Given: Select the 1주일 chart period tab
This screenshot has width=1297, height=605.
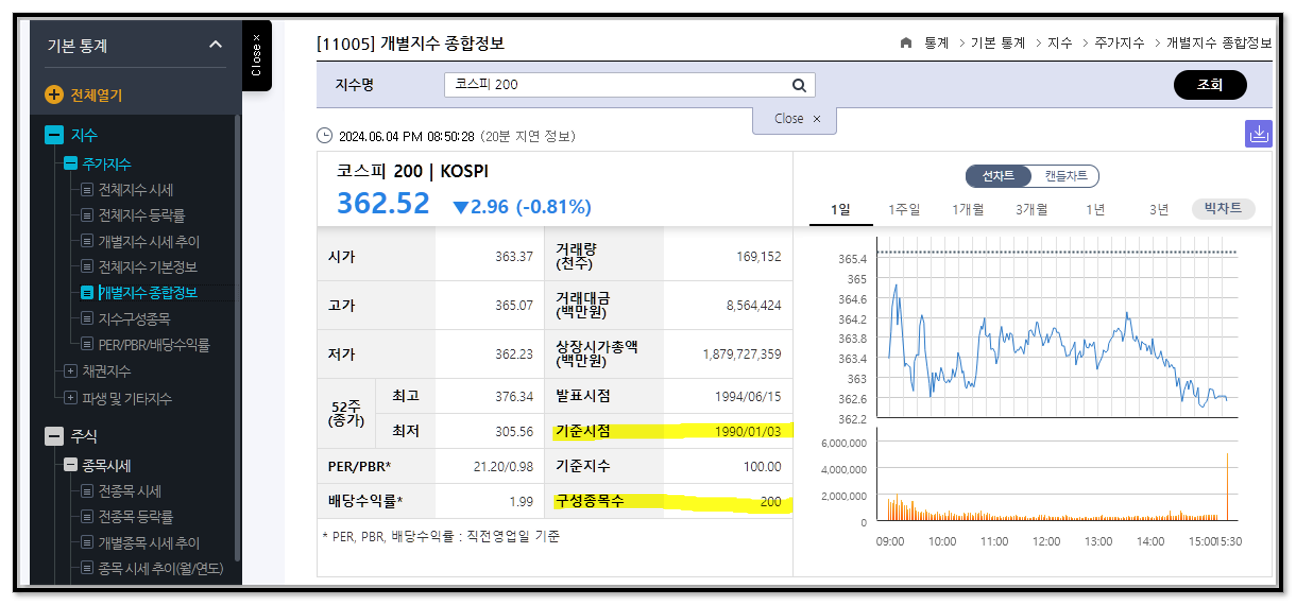Looking at the screenshot, I should coord(904,209).
